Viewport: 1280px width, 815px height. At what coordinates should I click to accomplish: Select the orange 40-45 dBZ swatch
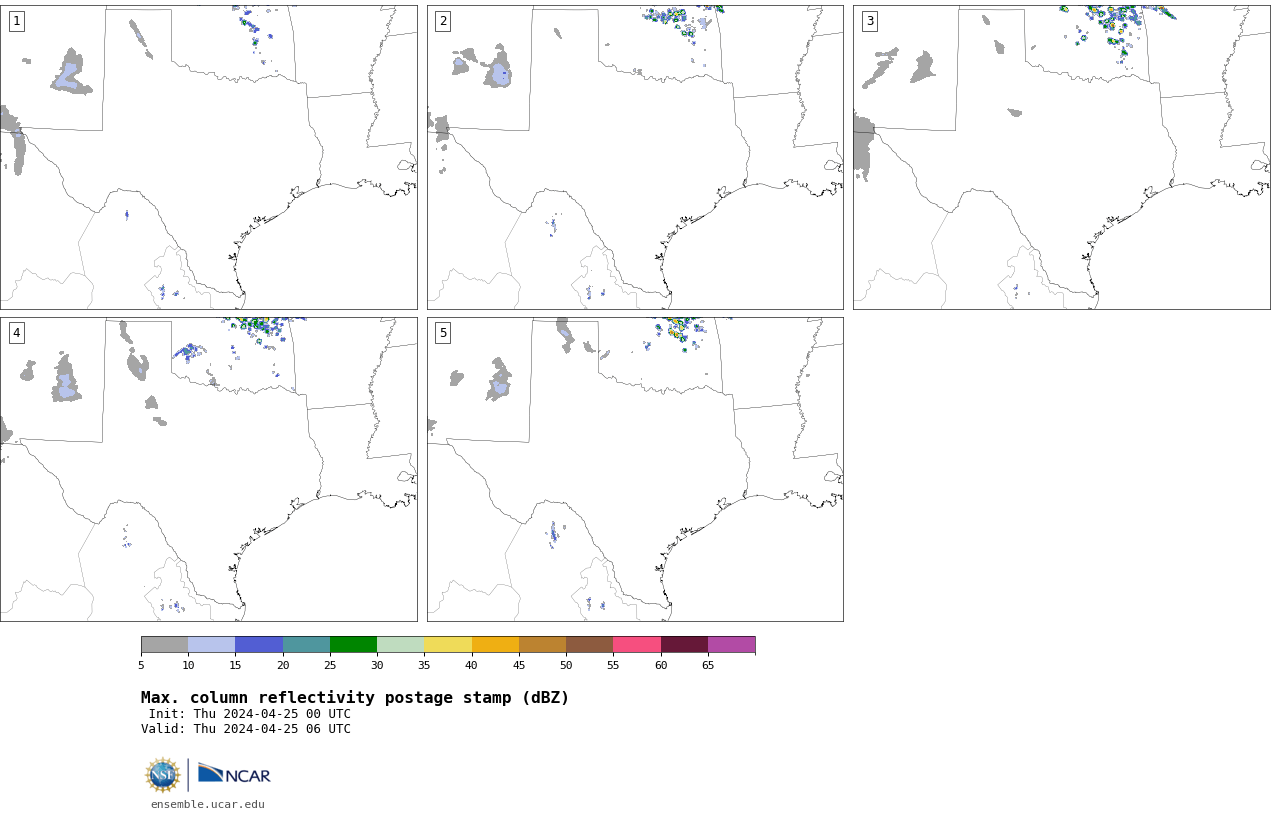[495, 644]
